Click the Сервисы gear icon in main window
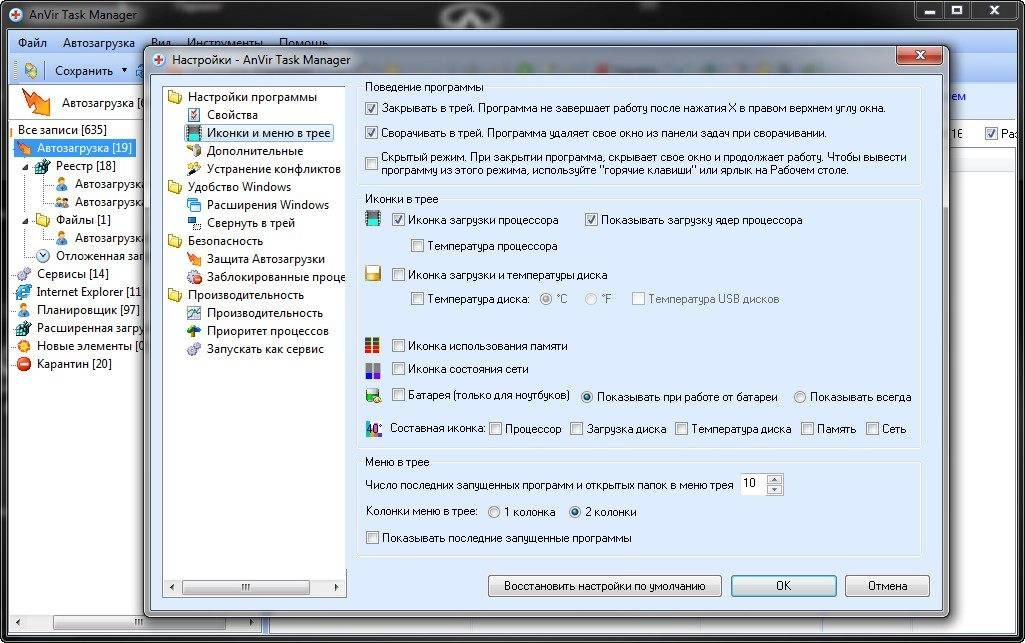The image size is (1025, 643). click(x=24, y=274)
